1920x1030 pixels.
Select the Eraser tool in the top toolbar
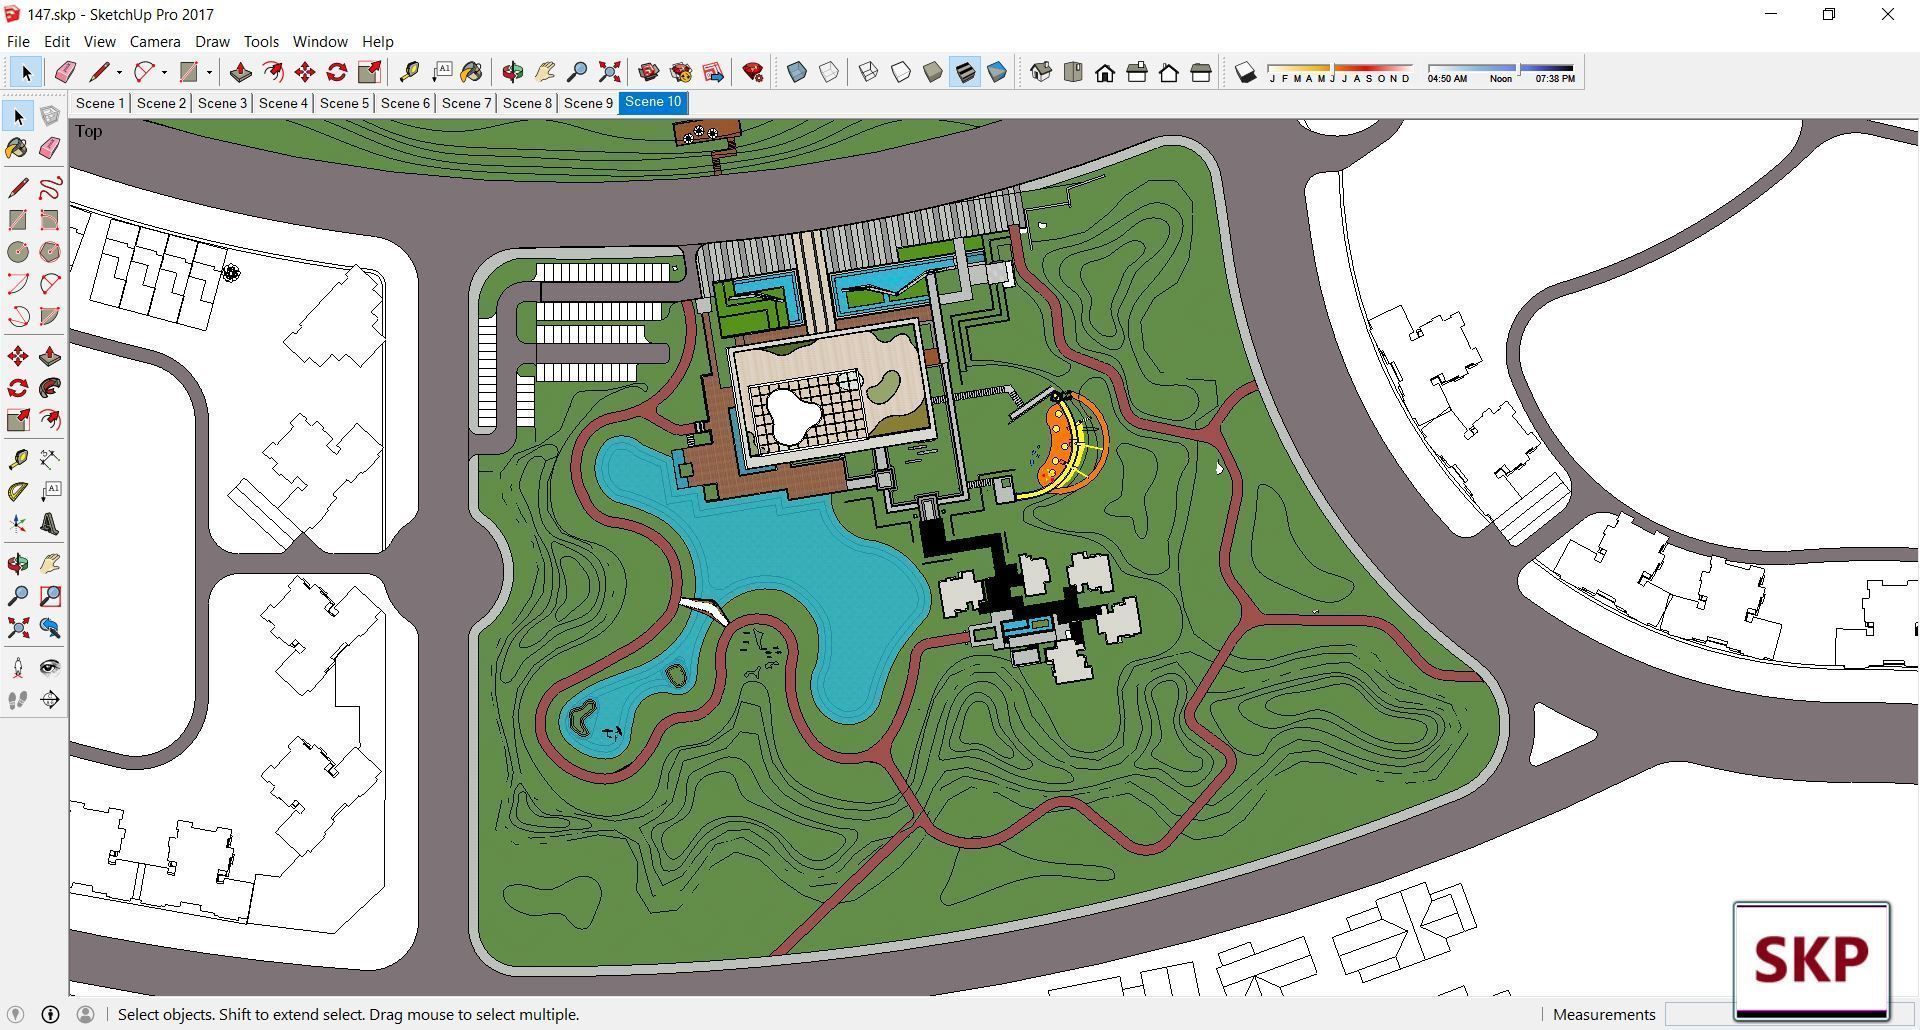pyautogui.click(x=65, y=72)
